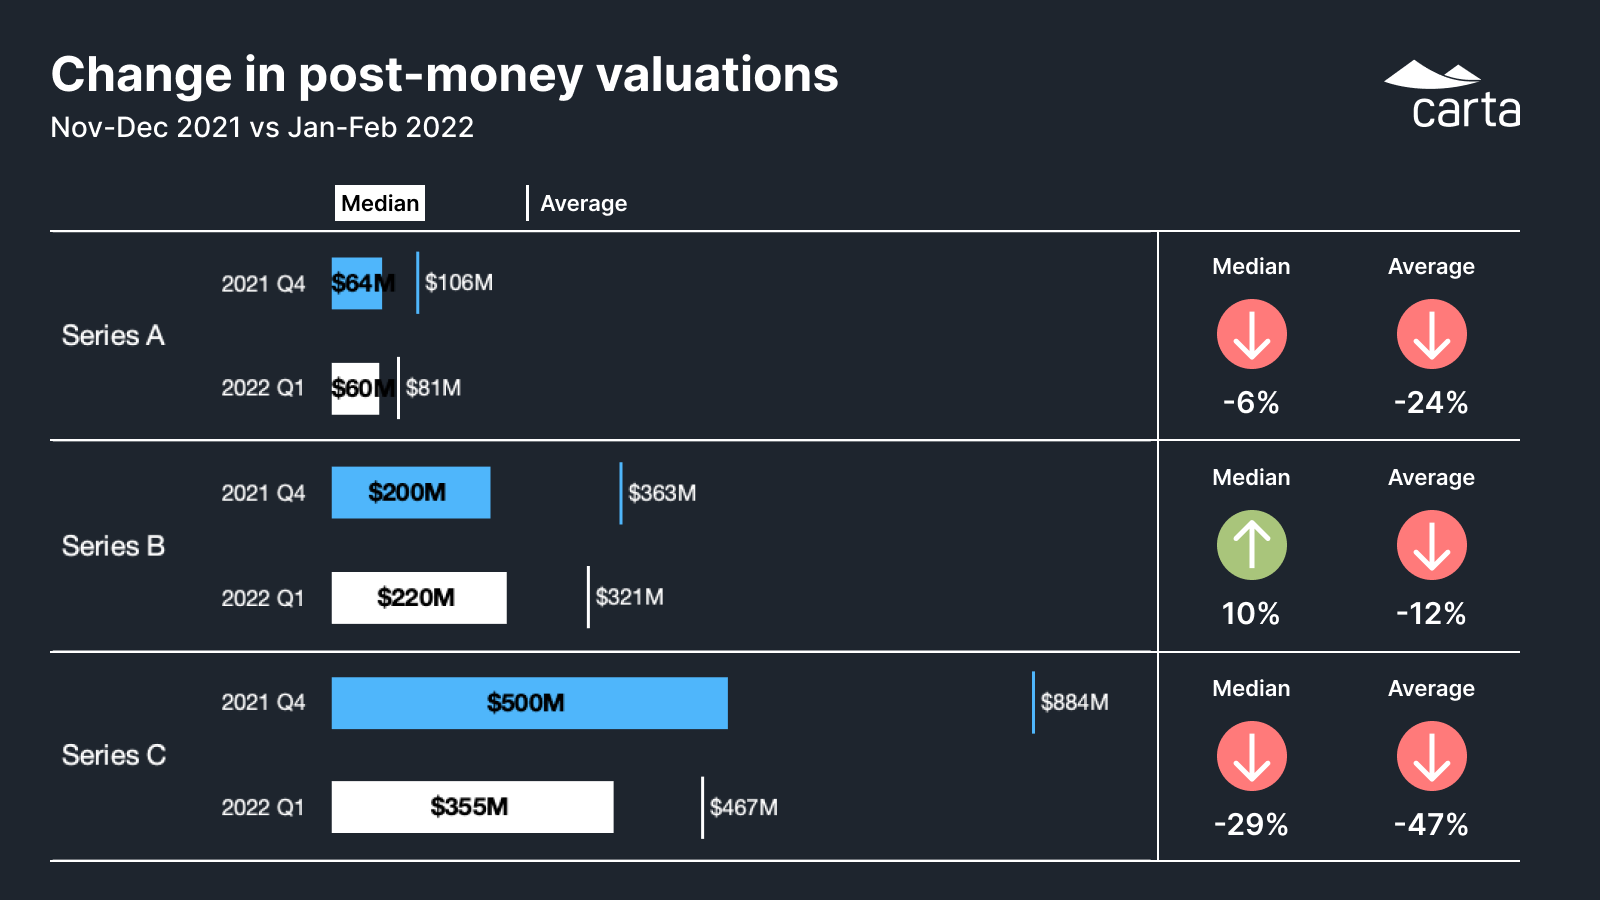
Task: Click the chart title heading
Action: pos(445,75)
